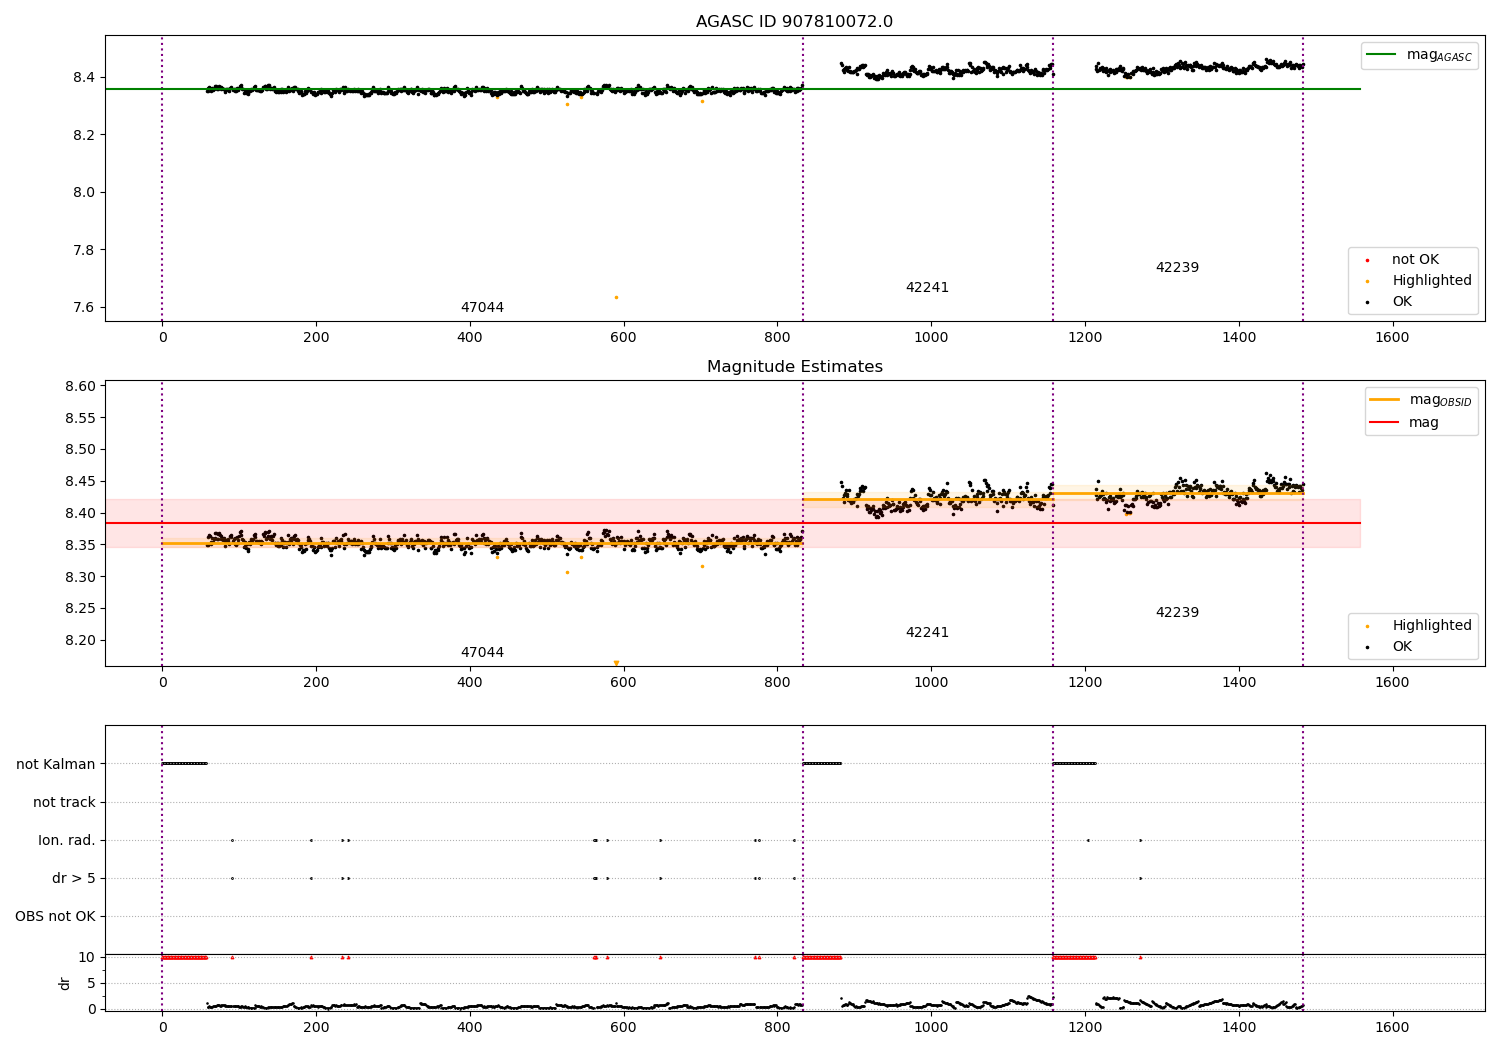
Task: Click the 'OBS not OK' row label
Action: 55,916
